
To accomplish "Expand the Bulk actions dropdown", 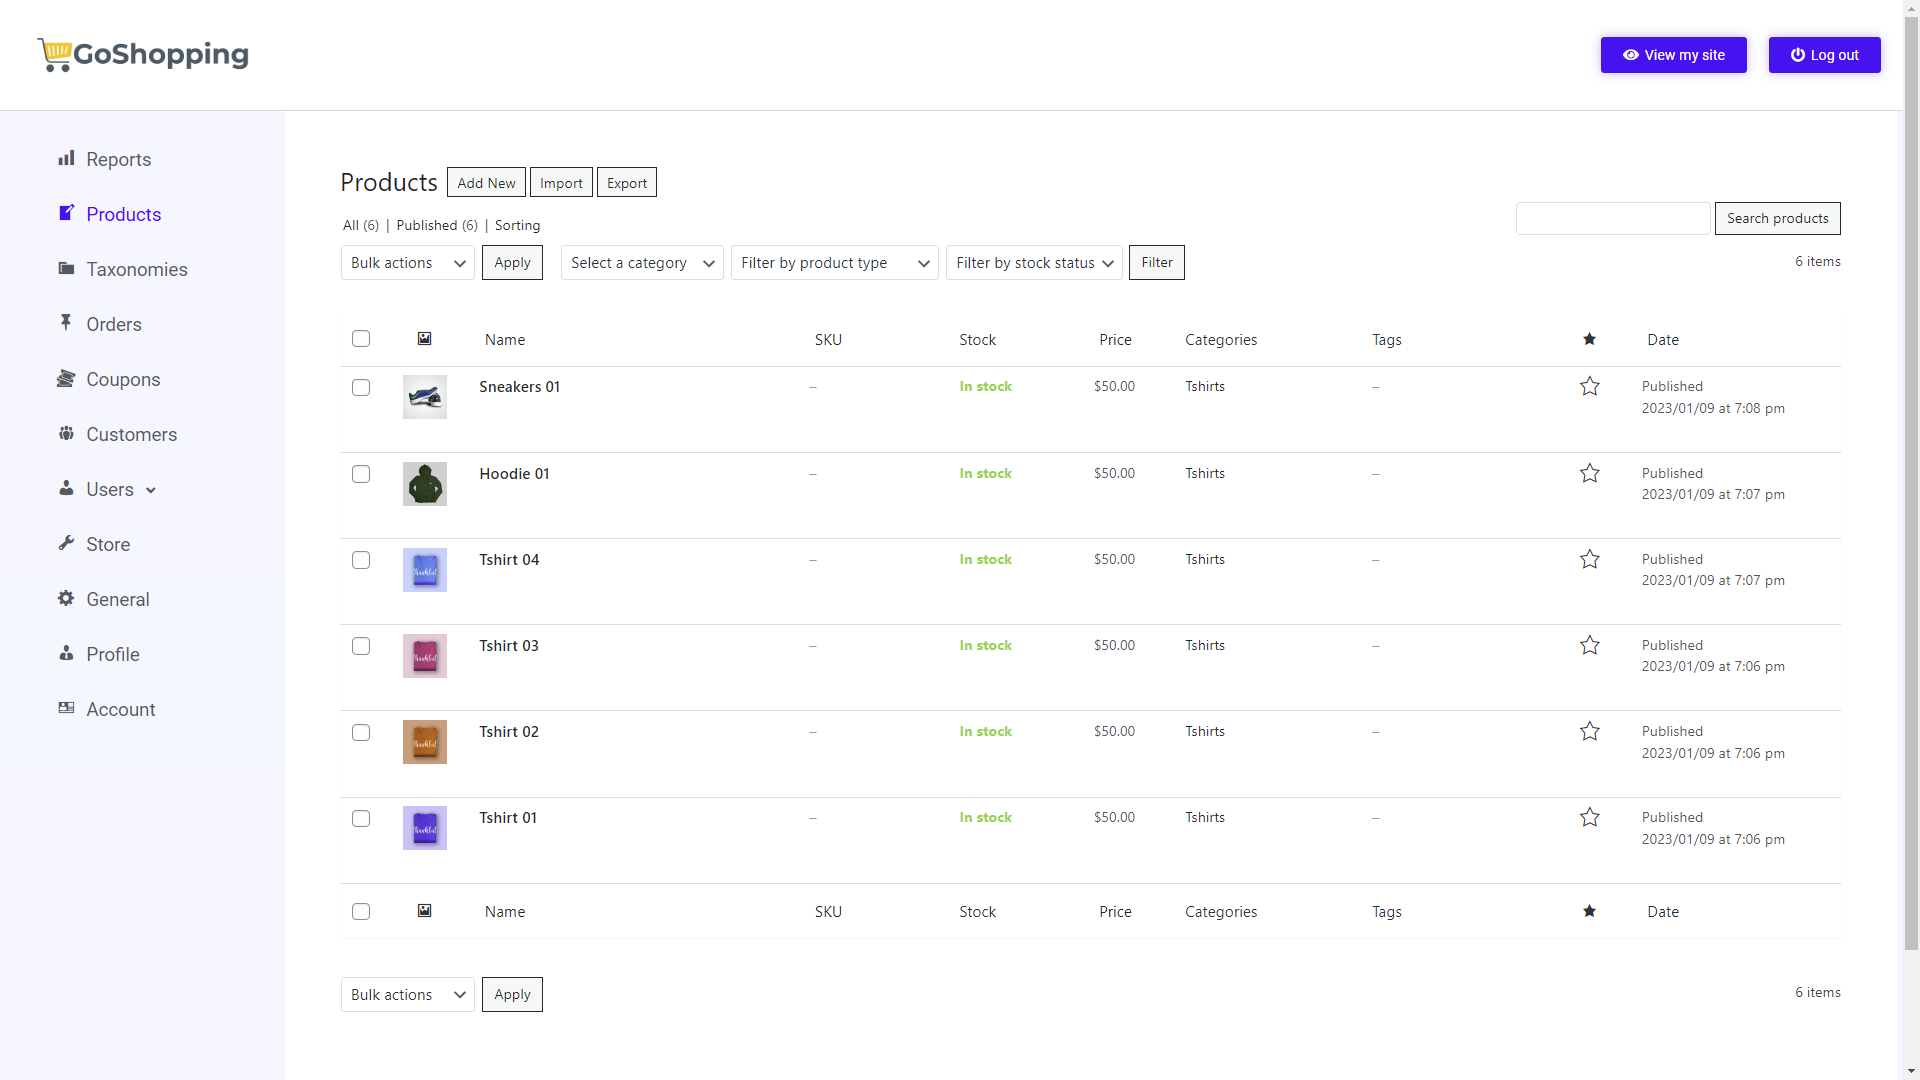I will [407, 262].
